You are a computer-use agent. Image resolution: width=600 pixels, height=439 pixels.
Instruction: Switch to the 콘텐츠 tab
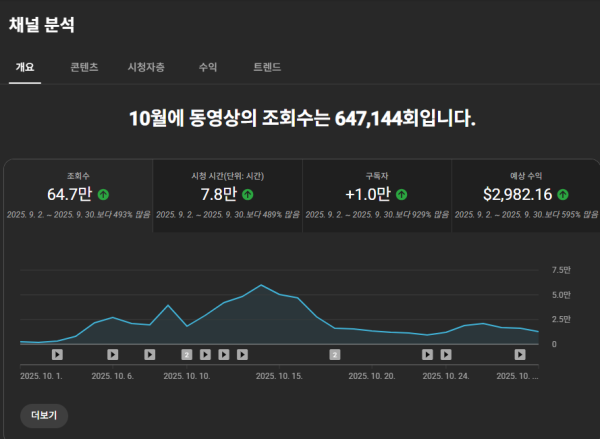84,67
